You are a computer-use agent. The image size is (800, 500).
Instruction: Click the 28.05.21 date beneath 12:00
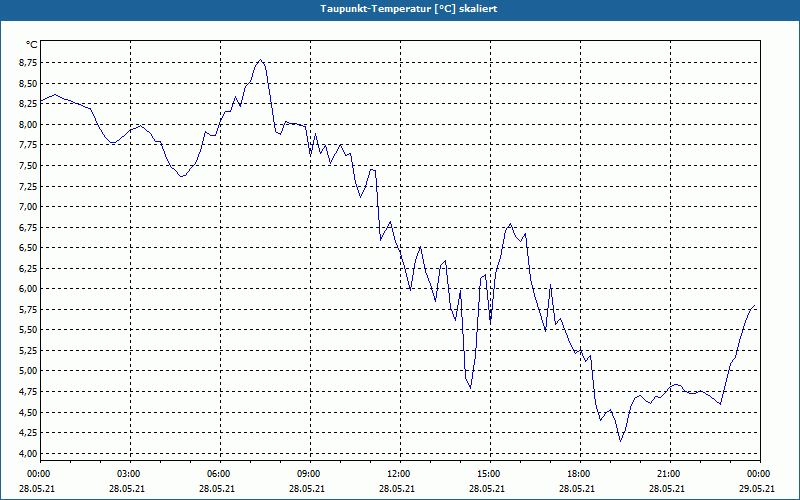396,488
